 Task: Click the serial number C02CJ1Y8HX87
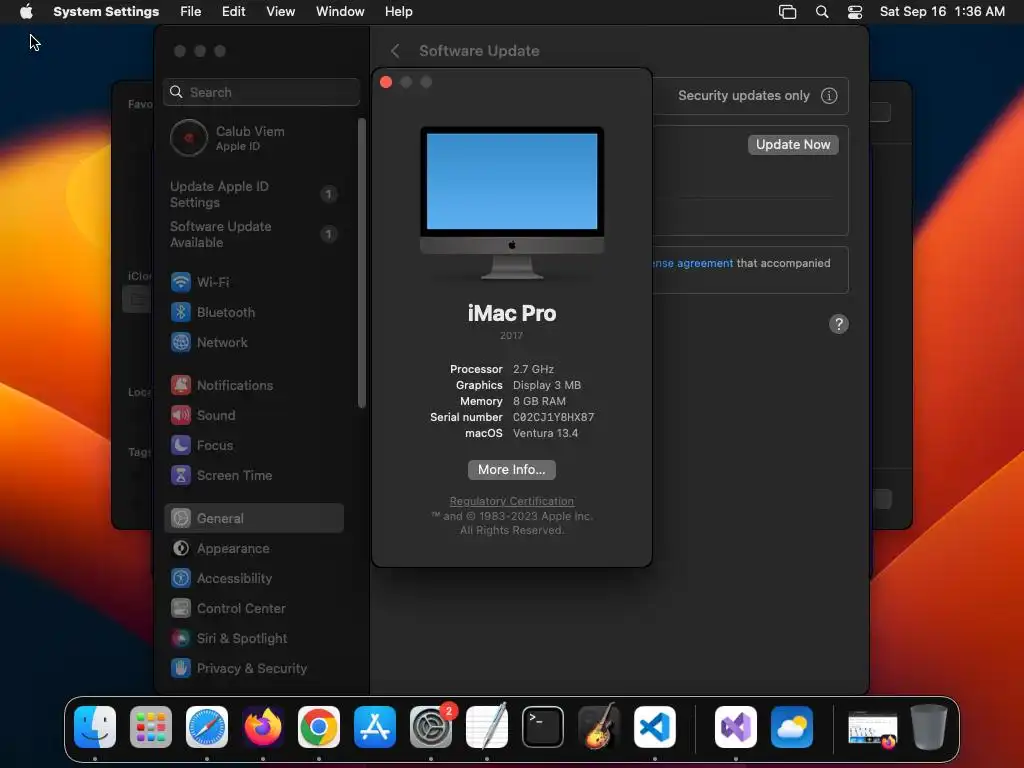tap(554, 417)
